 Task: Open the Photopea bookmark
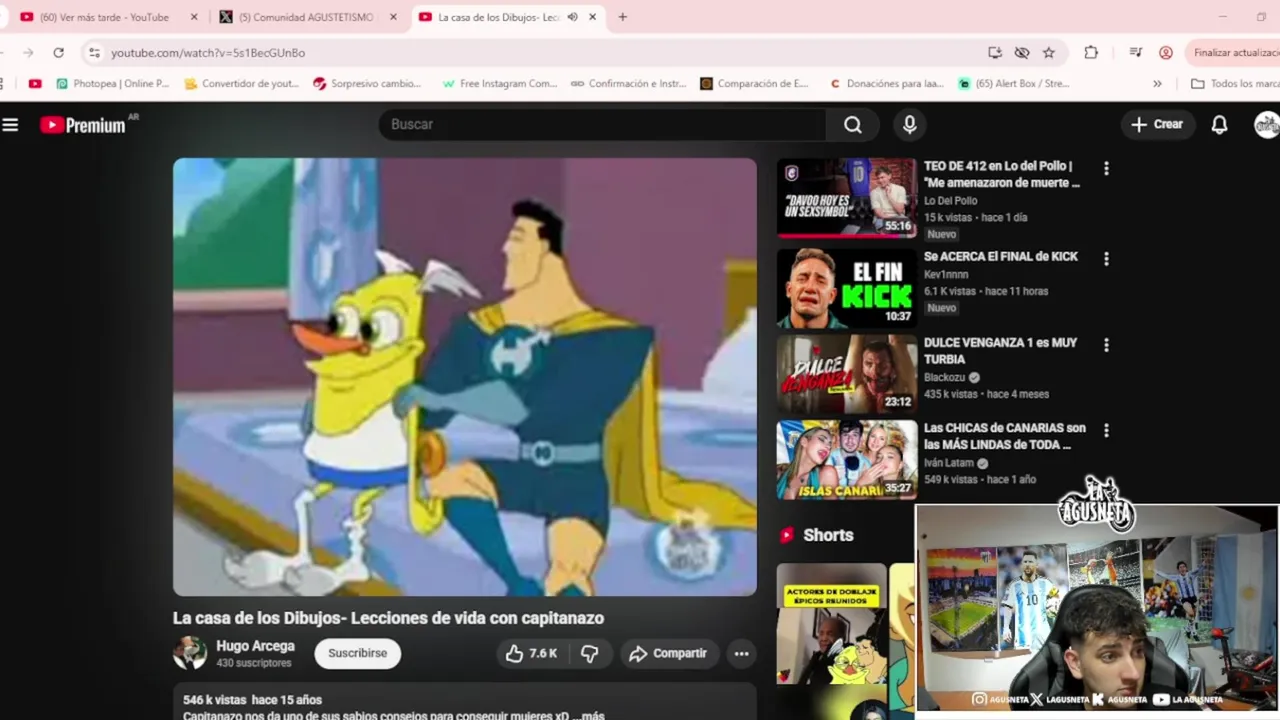113,84
